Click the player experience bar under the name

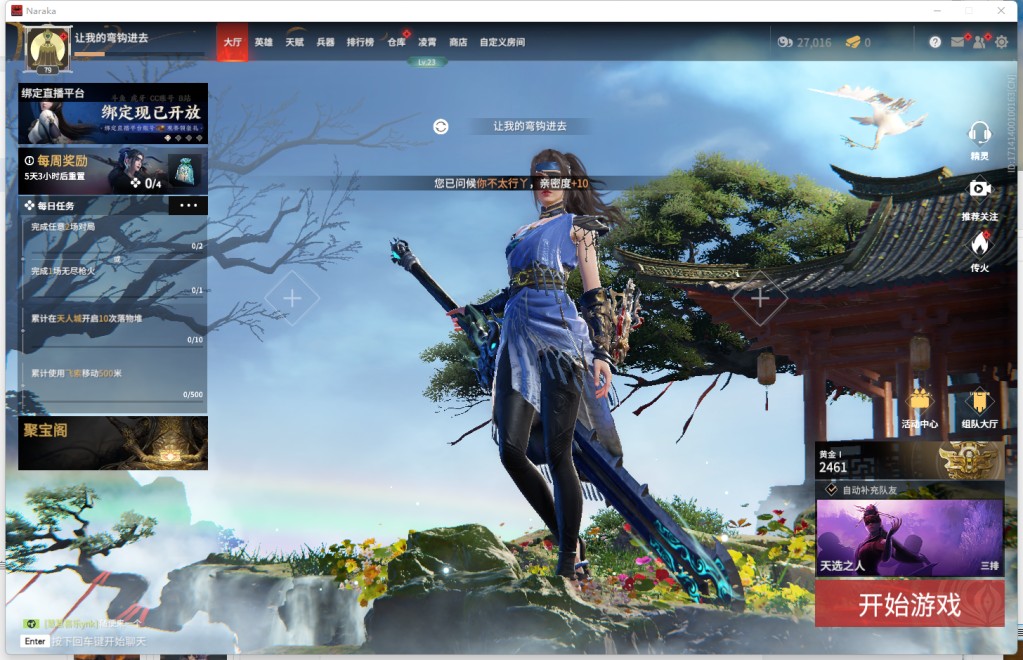point(138,54)
